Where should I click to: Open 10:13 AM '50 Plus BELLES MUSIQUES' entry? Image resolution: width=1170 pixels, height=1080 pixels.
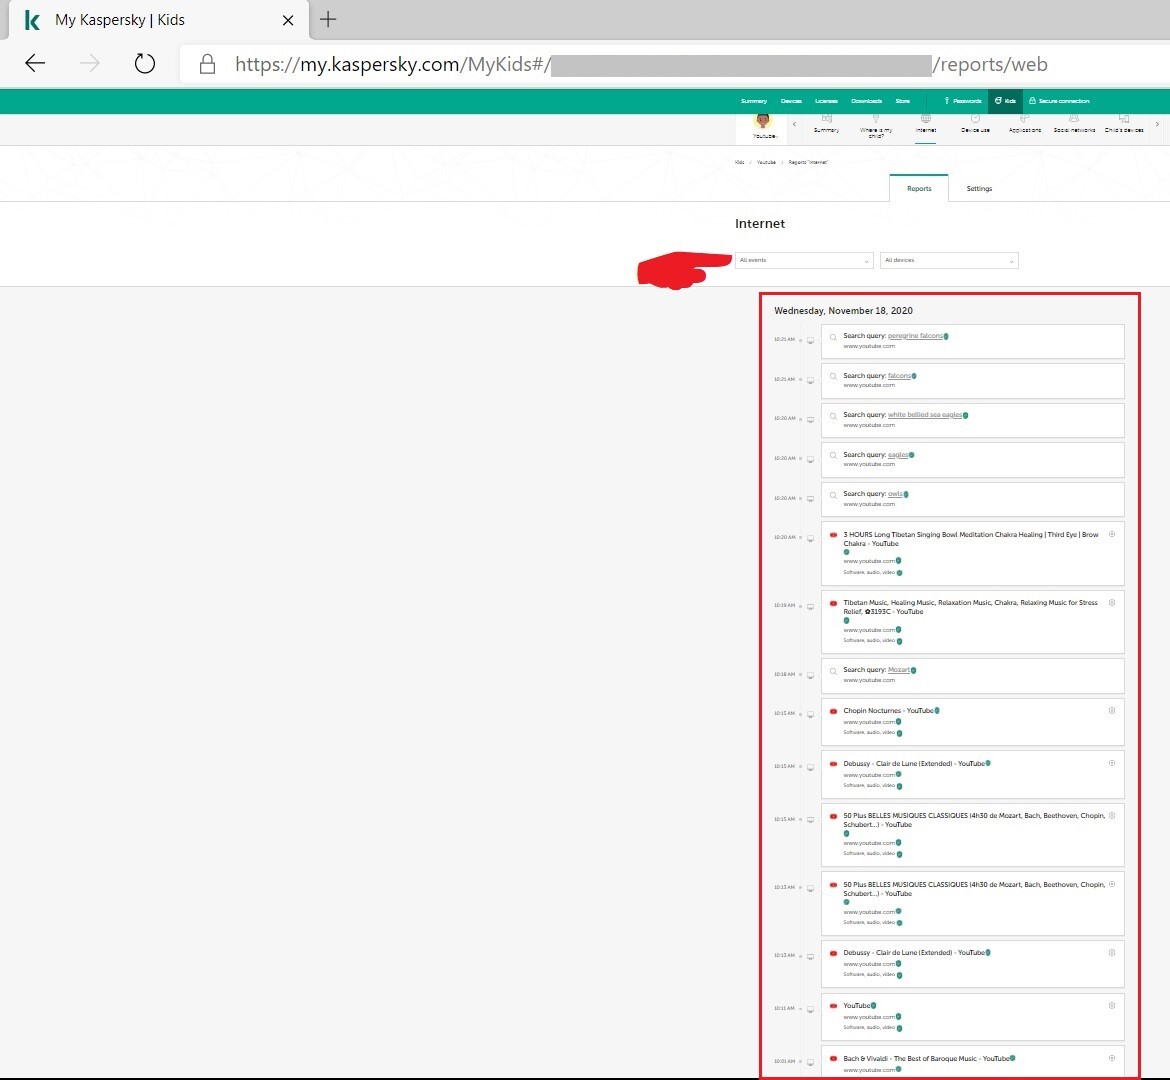974,889
